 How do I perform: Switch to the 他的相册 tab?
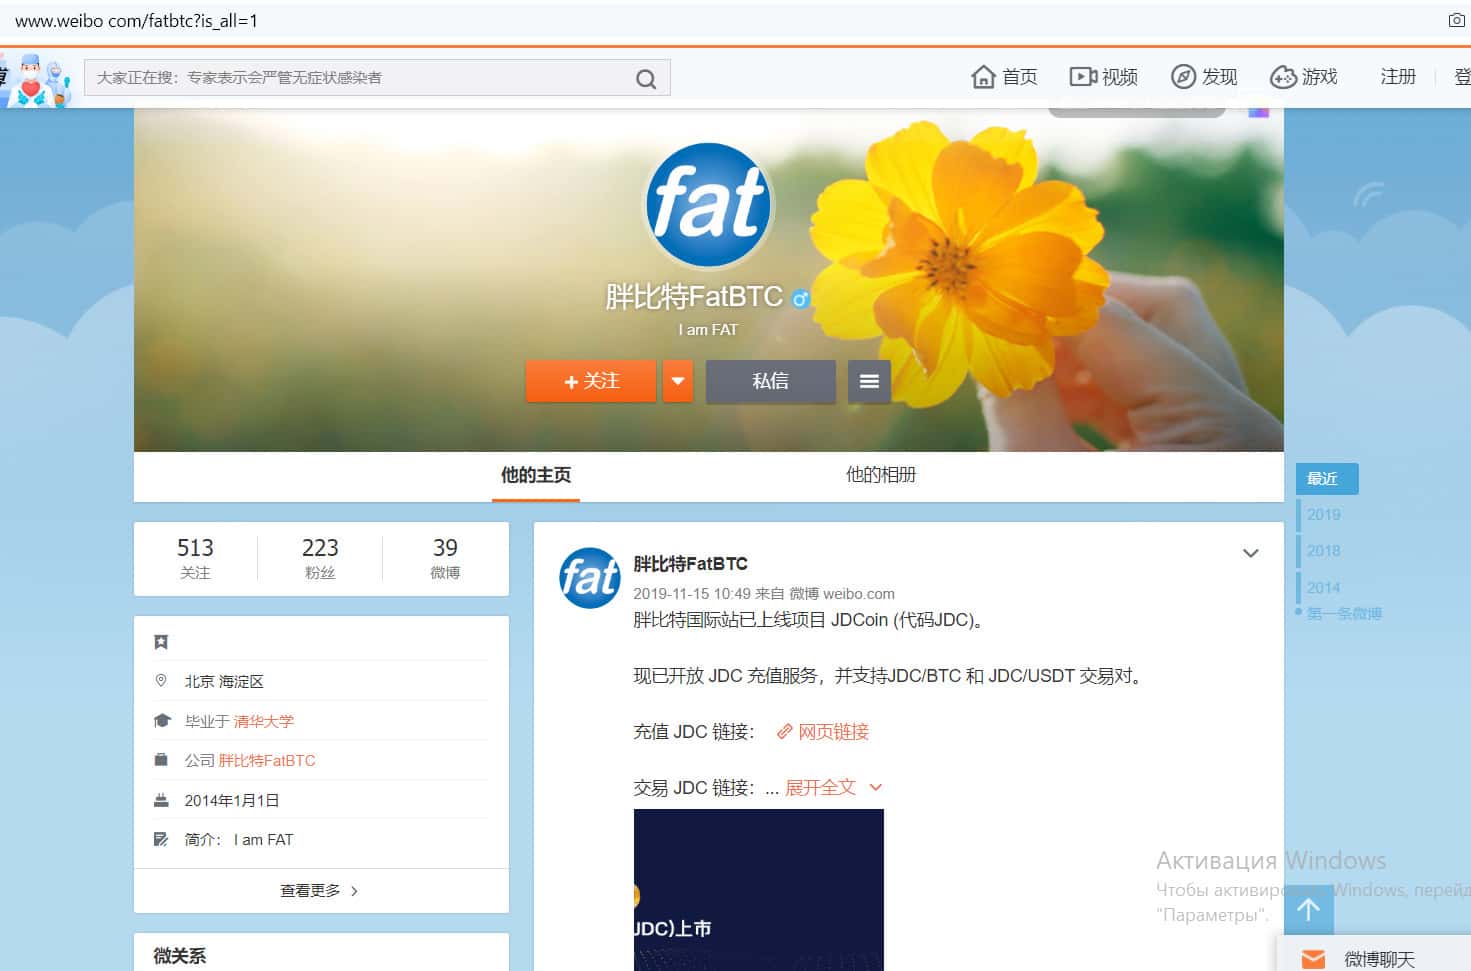pos(881,475)
